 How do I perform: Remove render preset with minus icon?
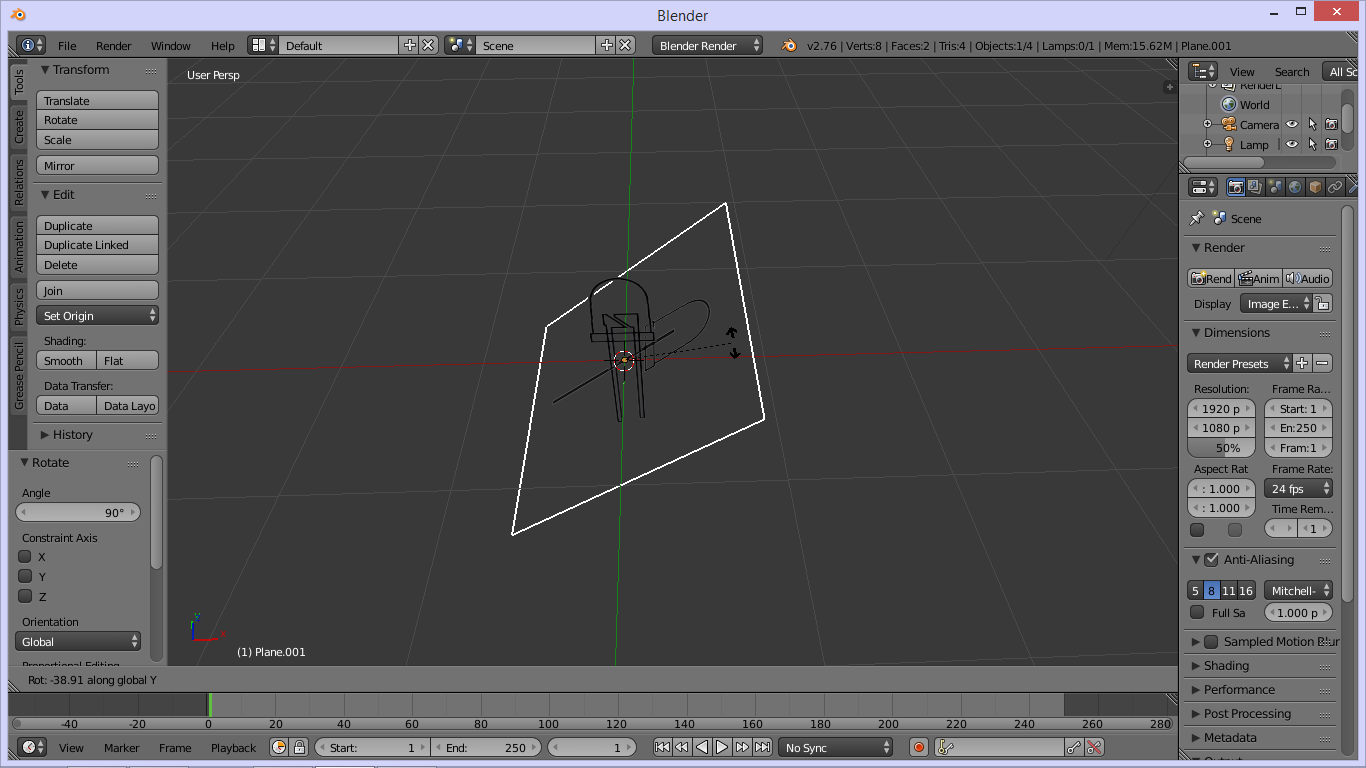1323,363
